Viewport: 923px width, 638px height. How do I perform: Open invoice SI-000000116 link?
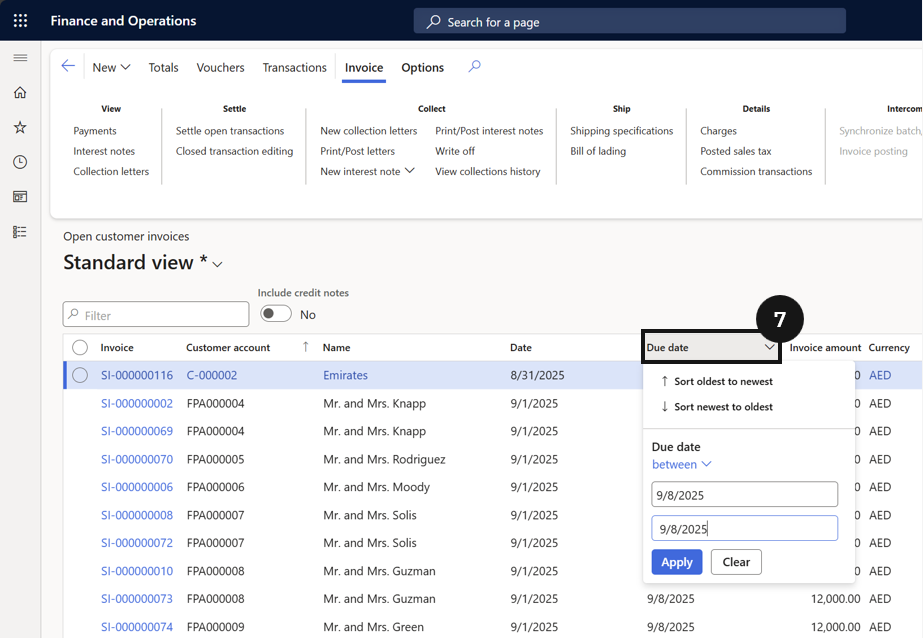[137, 375]
